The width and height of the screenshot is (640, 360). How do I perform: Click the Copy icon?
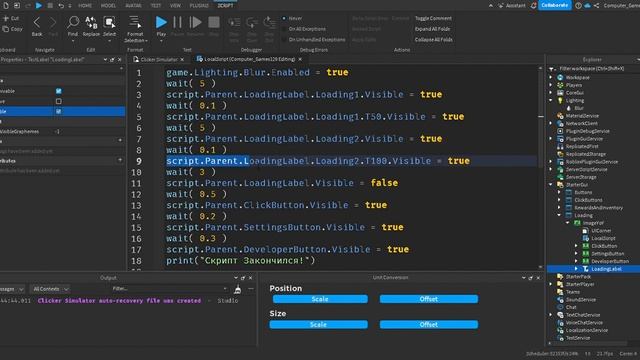pos(6,29)
